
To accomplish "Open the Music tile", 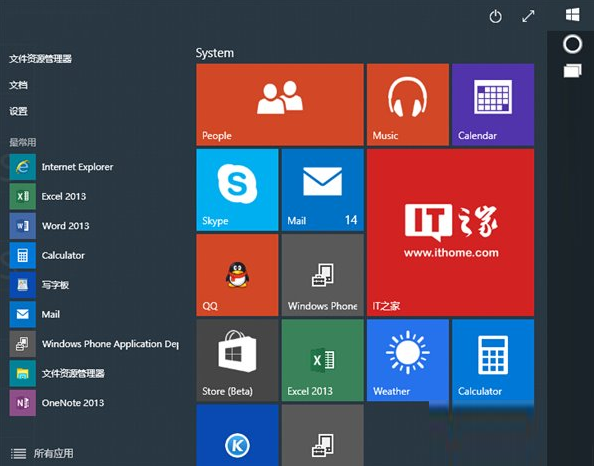I will 408,105.
